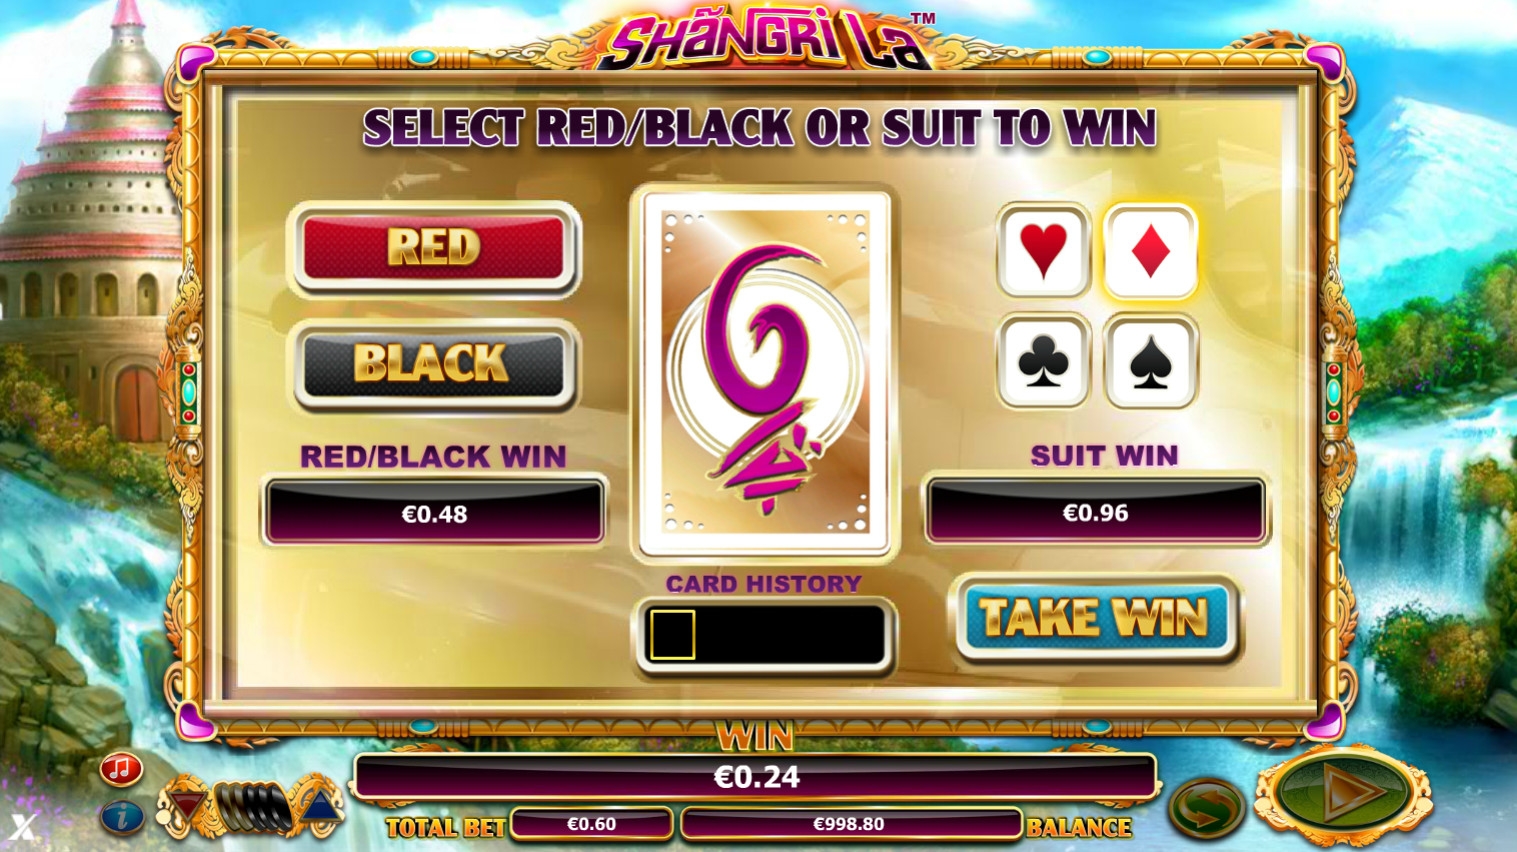Click the stacked chips bet selector
The image size is (1517, 852).
[x=252, y=806]
